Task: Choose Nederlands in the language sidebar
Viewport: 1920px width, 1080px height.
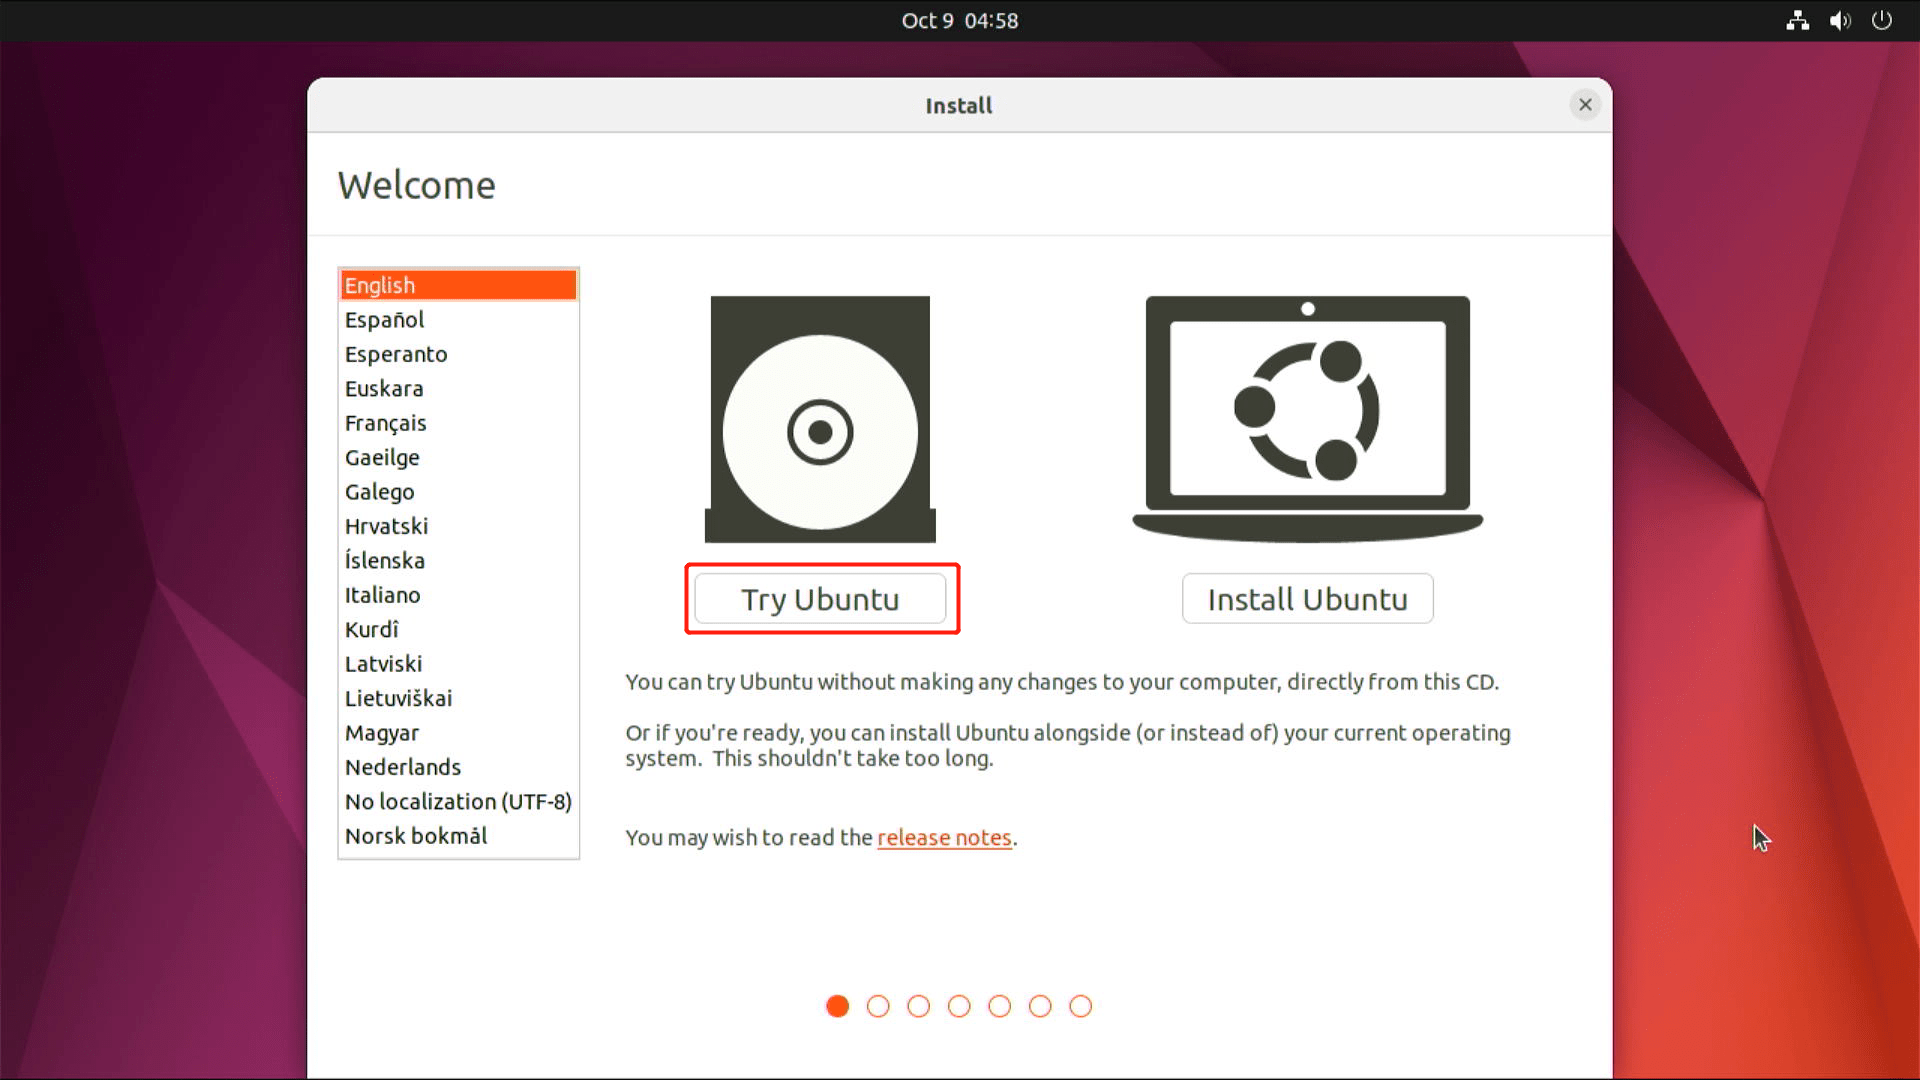Action: (402, 767)
